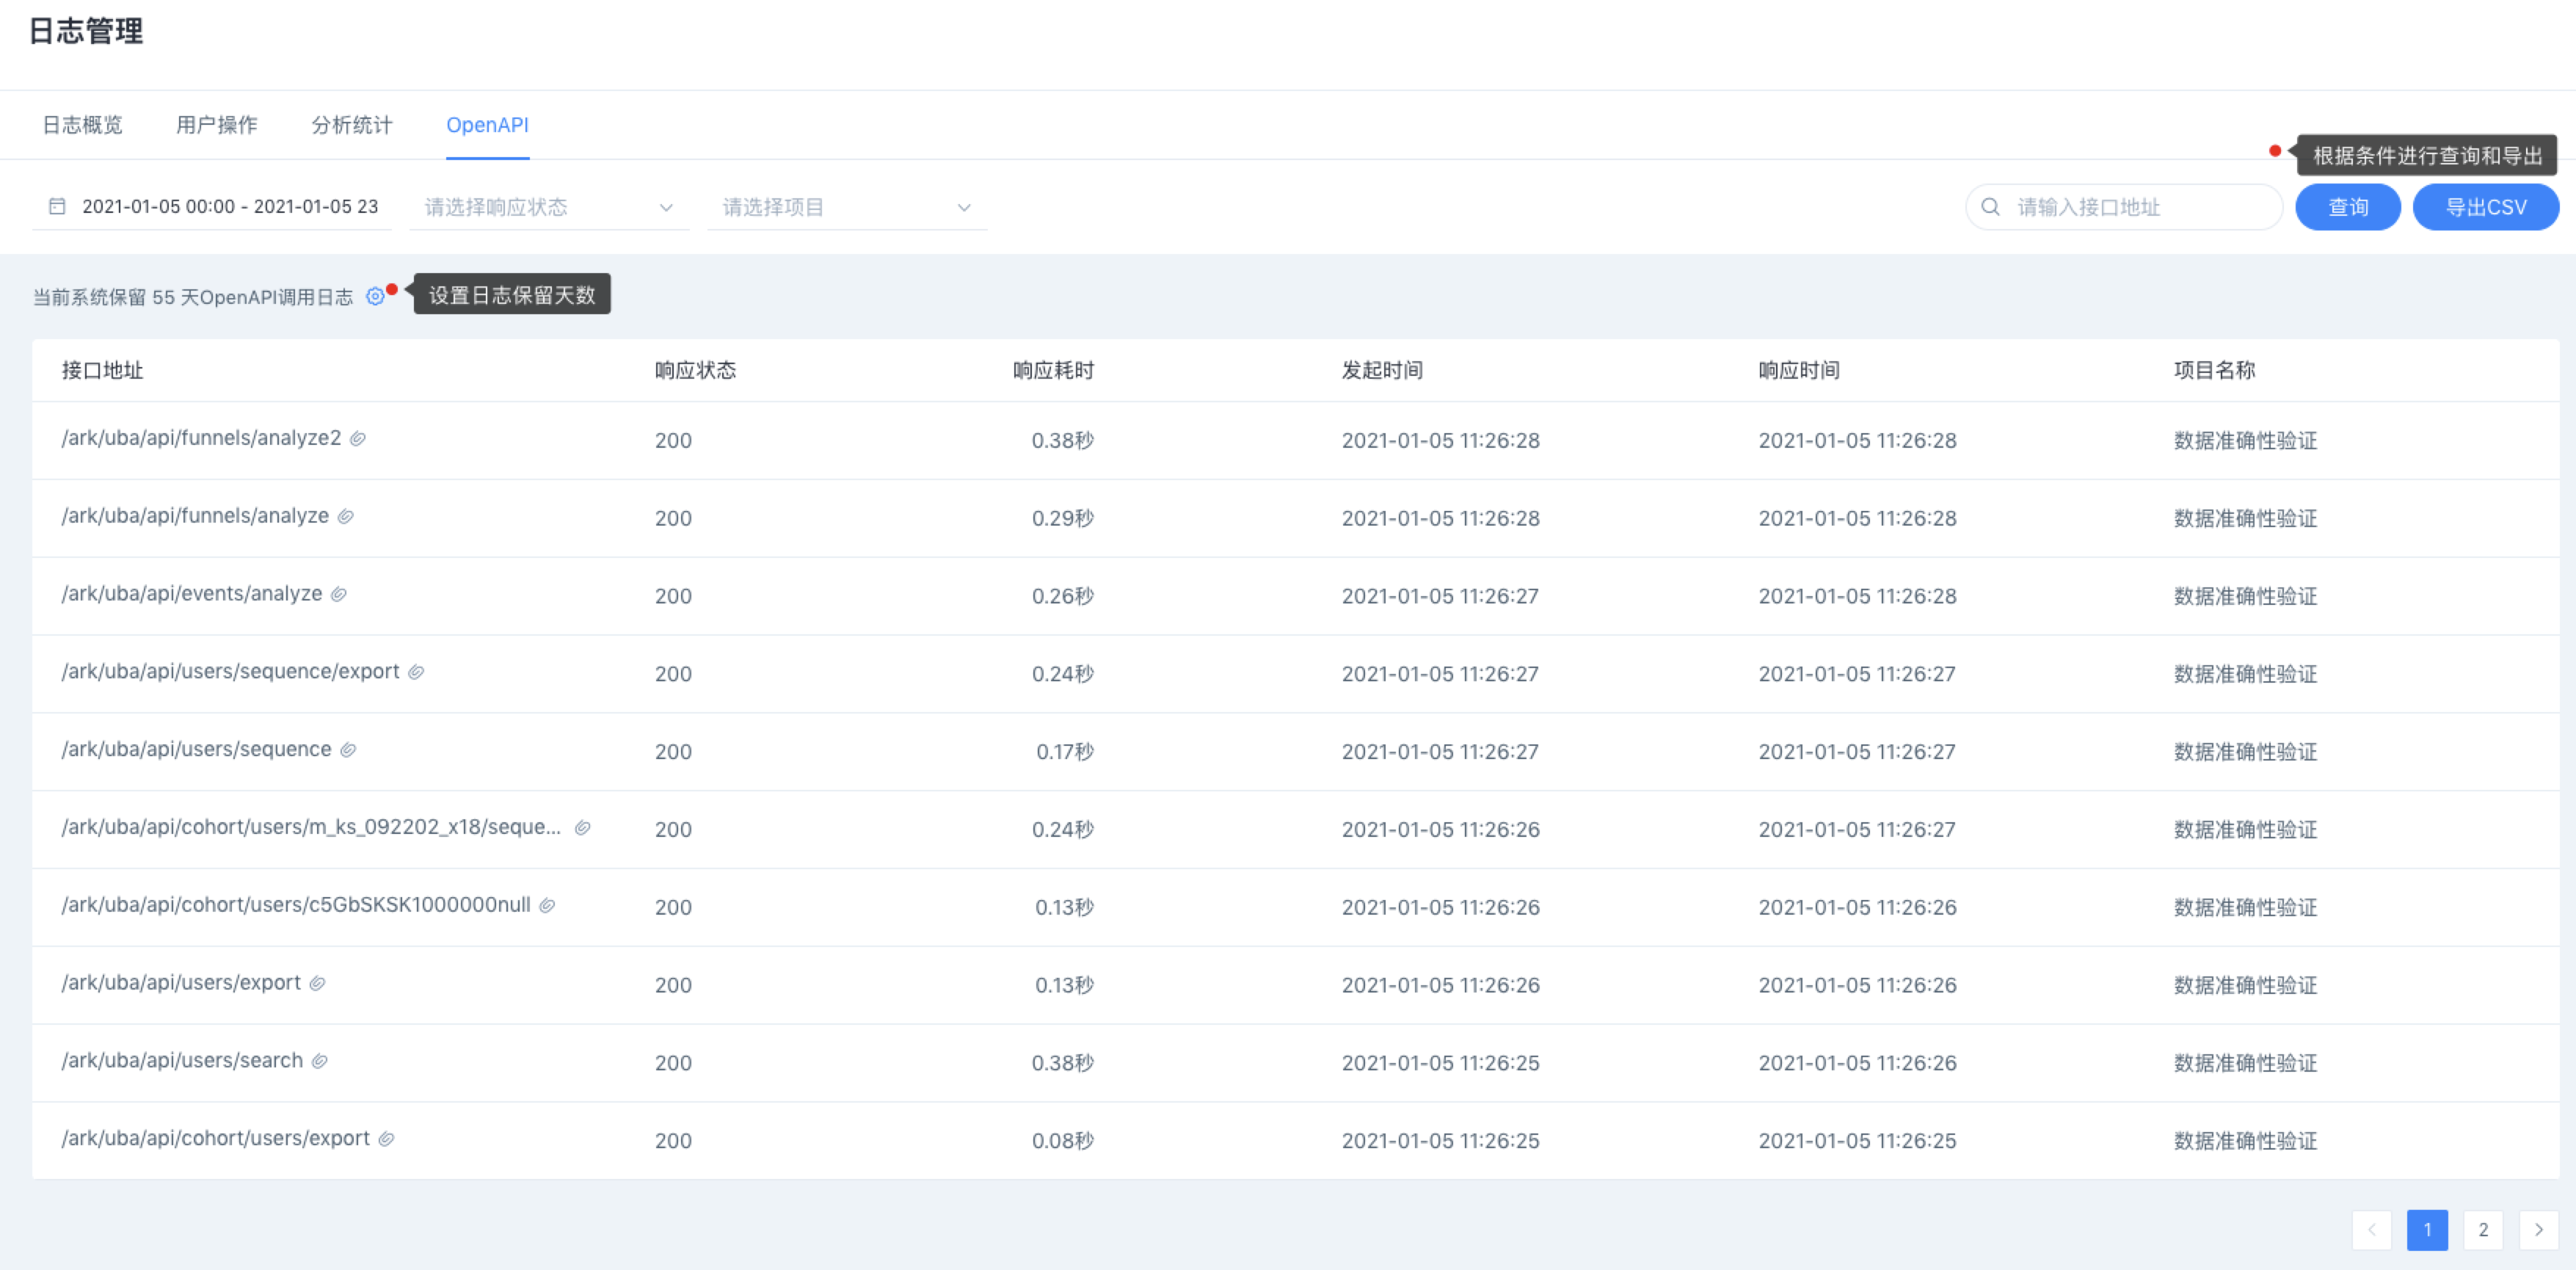Screen dimensions: 2576x1270
Task: Focus the 请输入接口地址 search field
Action: click(2124, 207)
